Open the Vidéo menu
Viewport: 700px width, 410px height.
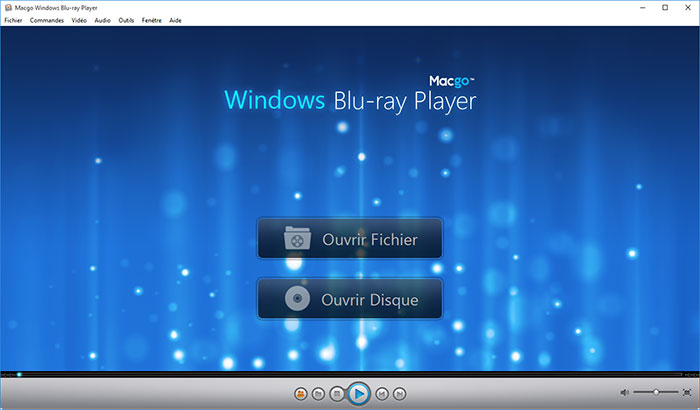(x=79, y=20)
